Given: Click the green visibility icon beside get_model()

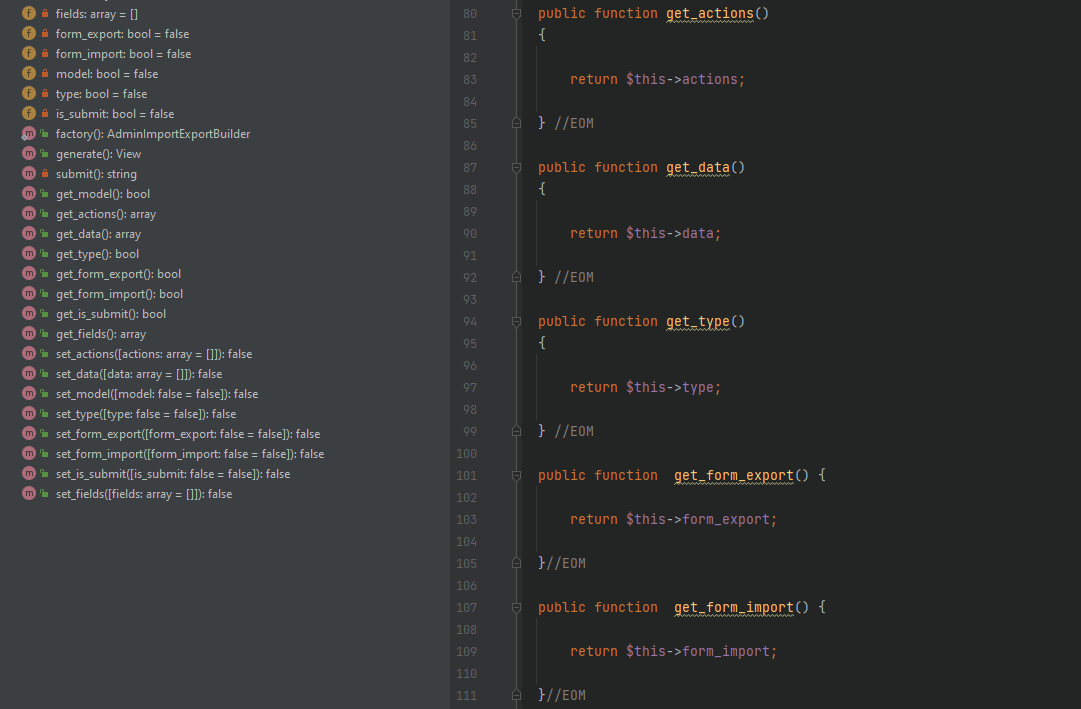Looking at the screenshot, I should (x=45, y=194).
